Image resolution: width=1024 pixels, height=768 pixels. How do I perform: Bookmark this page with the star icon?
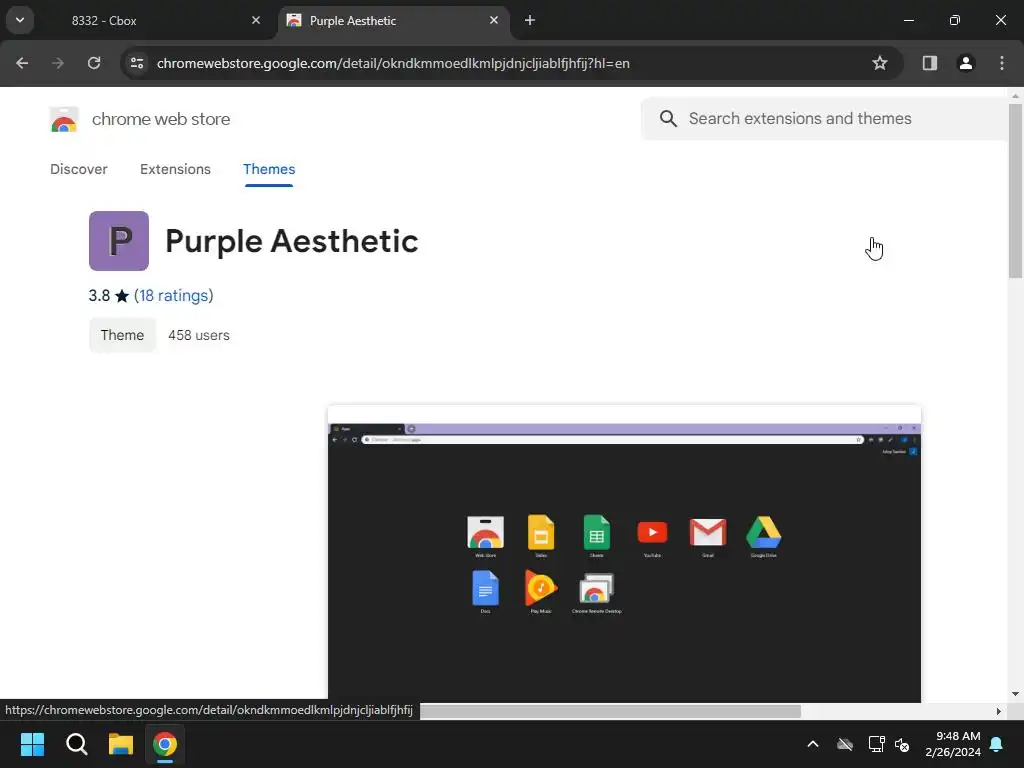click(880, 63)
